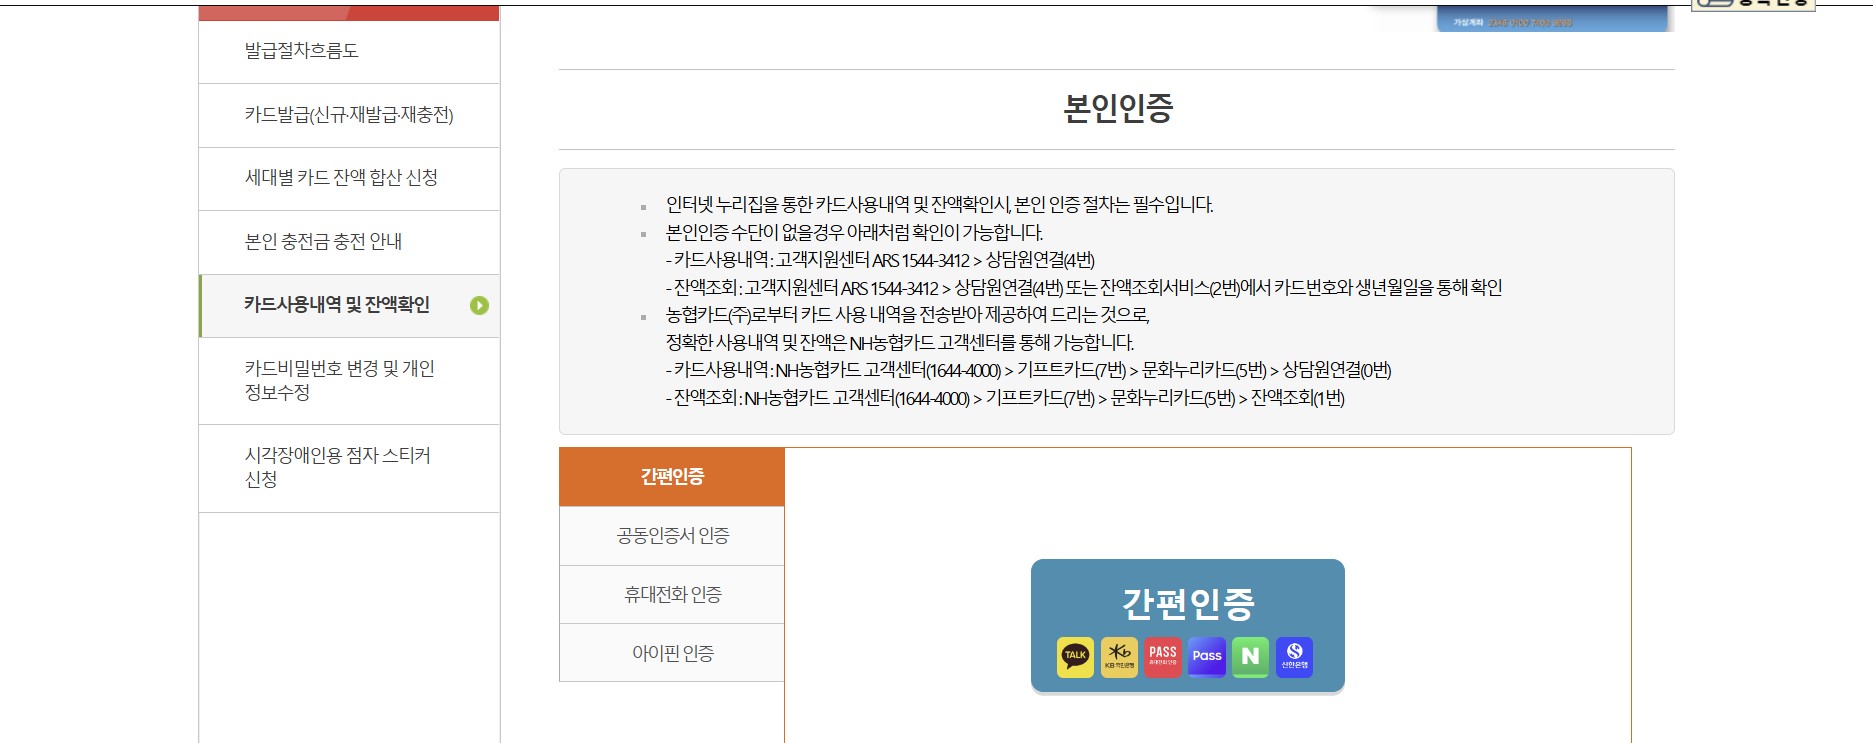This screenshot has height=743, width=1873.
Task: Click the KakaoTalk icon in 간편인증
Action: (x=1075, y=657)
